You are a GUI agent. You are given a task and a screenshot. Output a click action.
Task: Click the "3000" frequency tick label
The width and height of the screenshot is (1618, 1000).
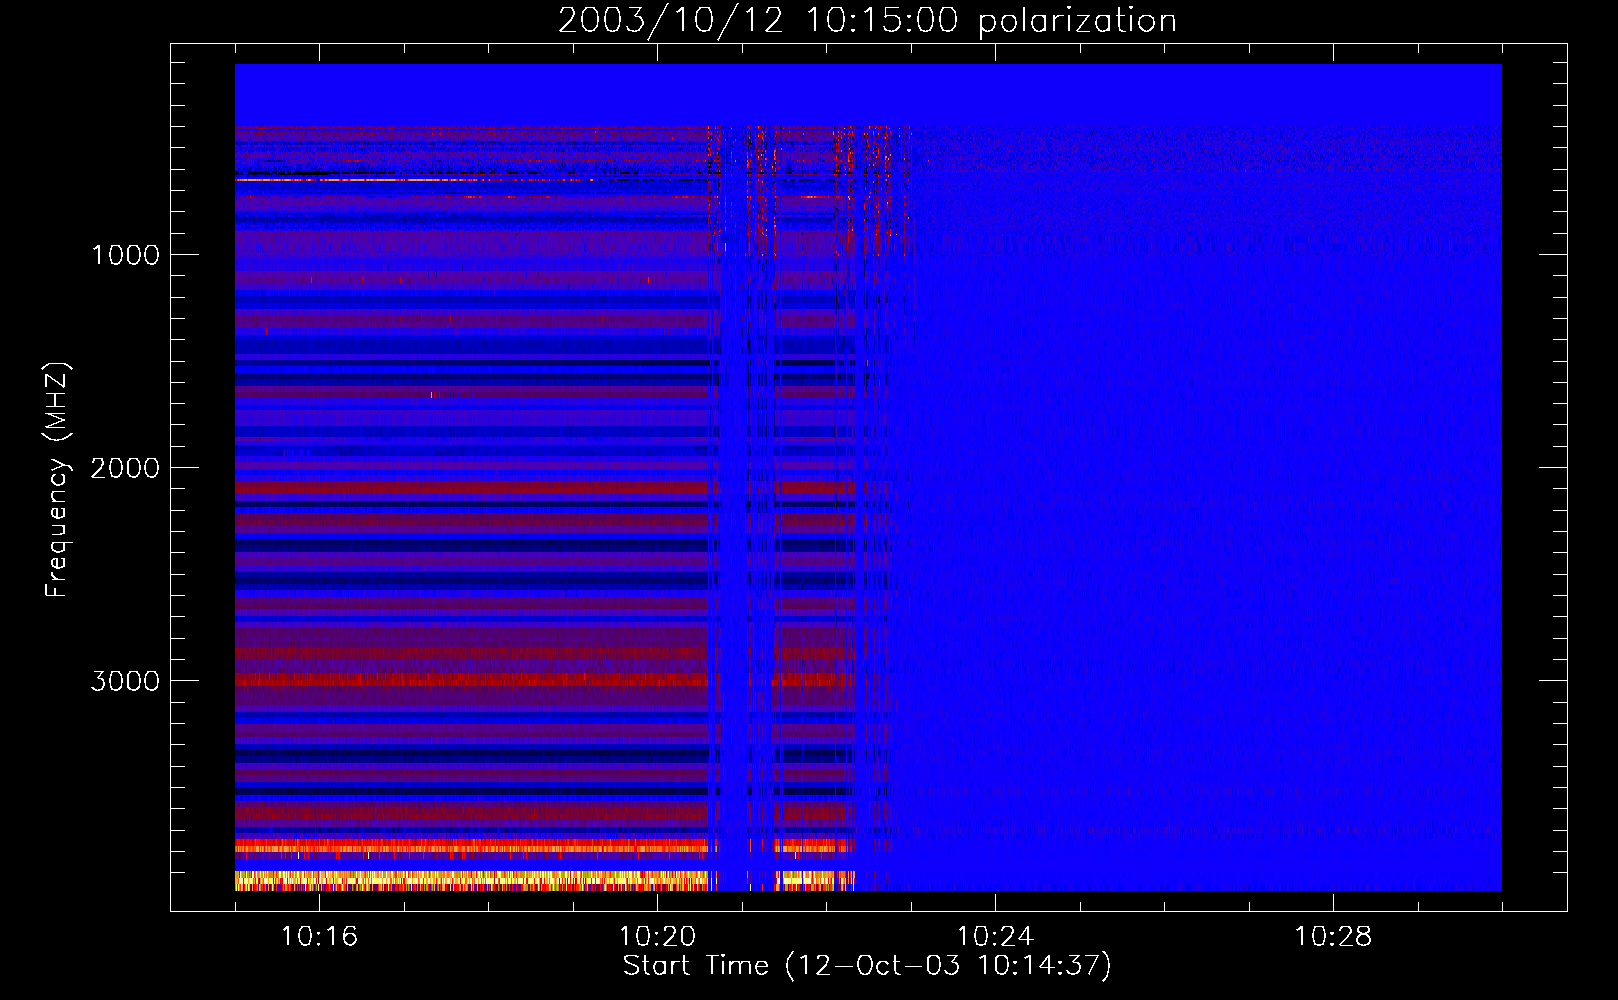pyautogui.click(x=125, y=681)
